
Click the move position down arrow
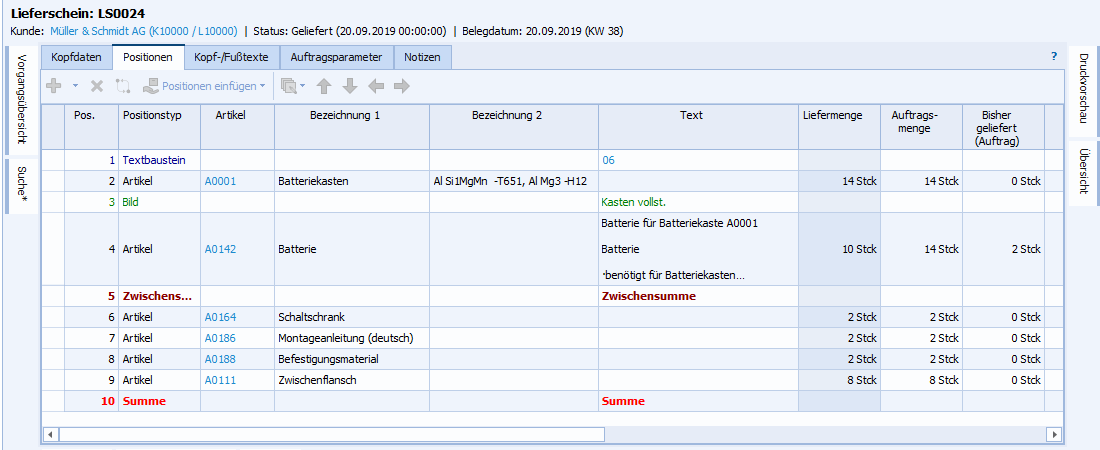pos(350,87)
